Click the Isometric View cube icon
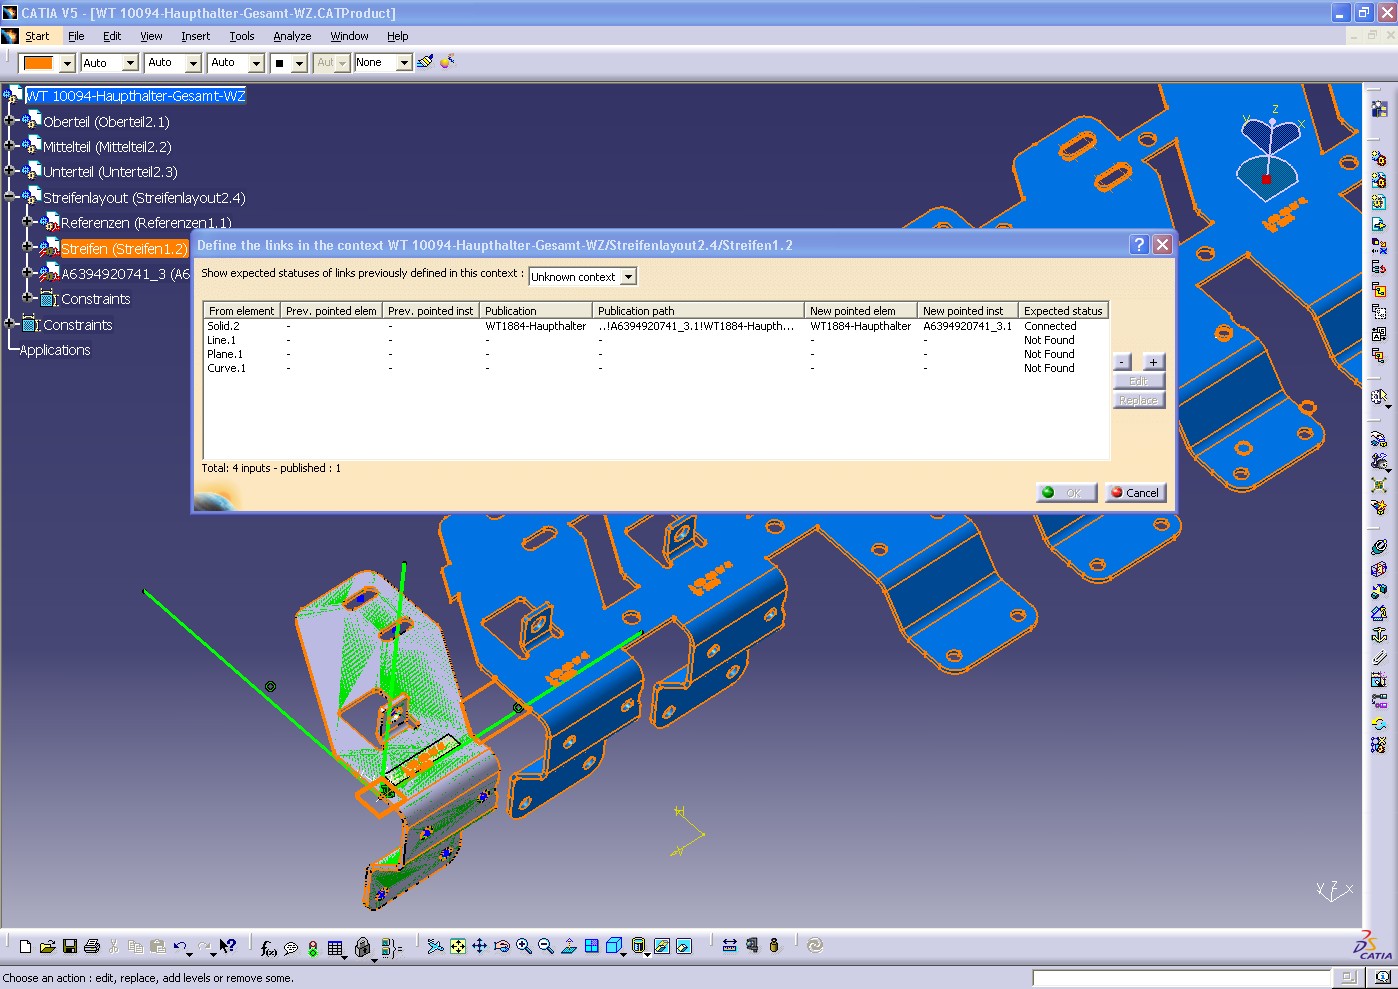 pos(614,946)
